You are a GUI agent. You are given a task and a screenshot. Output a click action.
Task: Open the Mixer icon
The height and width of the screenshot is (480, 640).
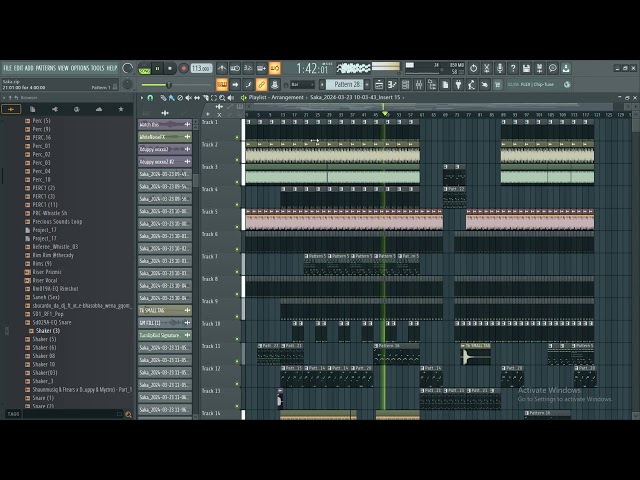click(419, 84)
